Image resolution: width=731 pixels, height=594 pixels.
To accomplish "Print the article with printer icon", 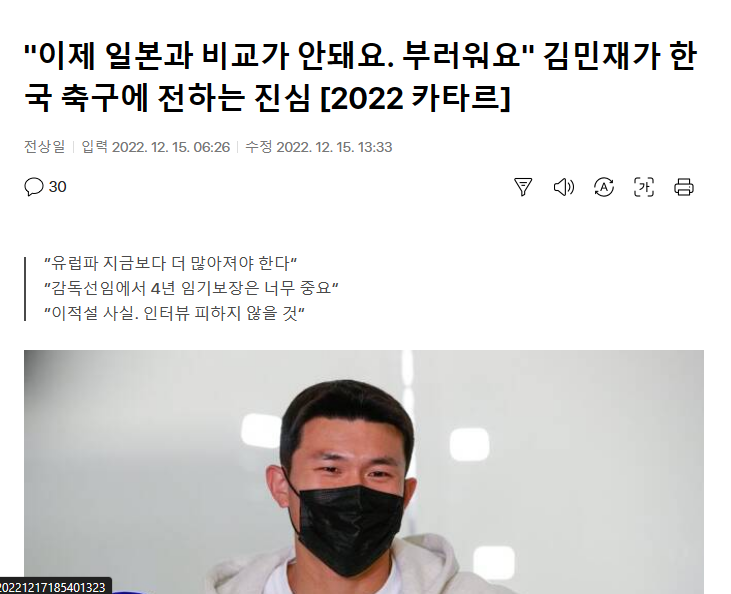I will pyautogui.click(x=684, y=187).
